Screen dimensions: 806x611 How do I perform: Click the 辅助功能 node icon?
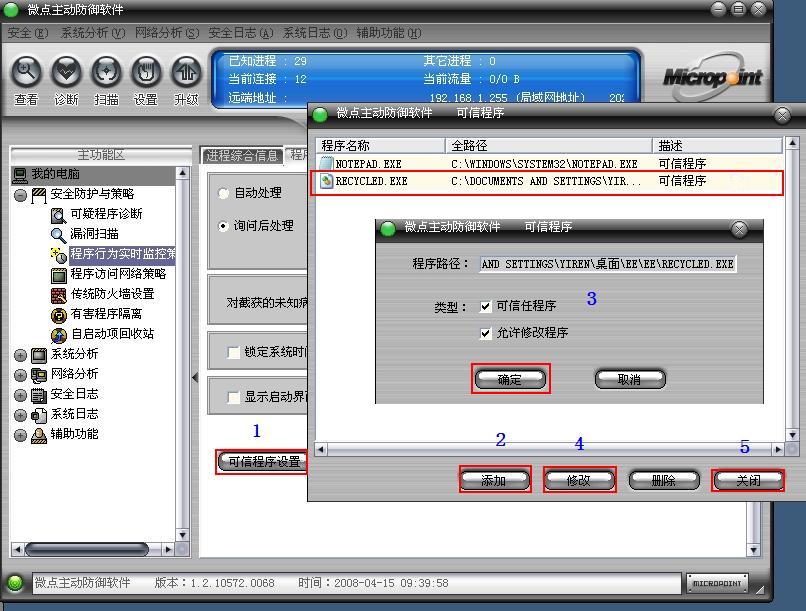coord(39,435)
